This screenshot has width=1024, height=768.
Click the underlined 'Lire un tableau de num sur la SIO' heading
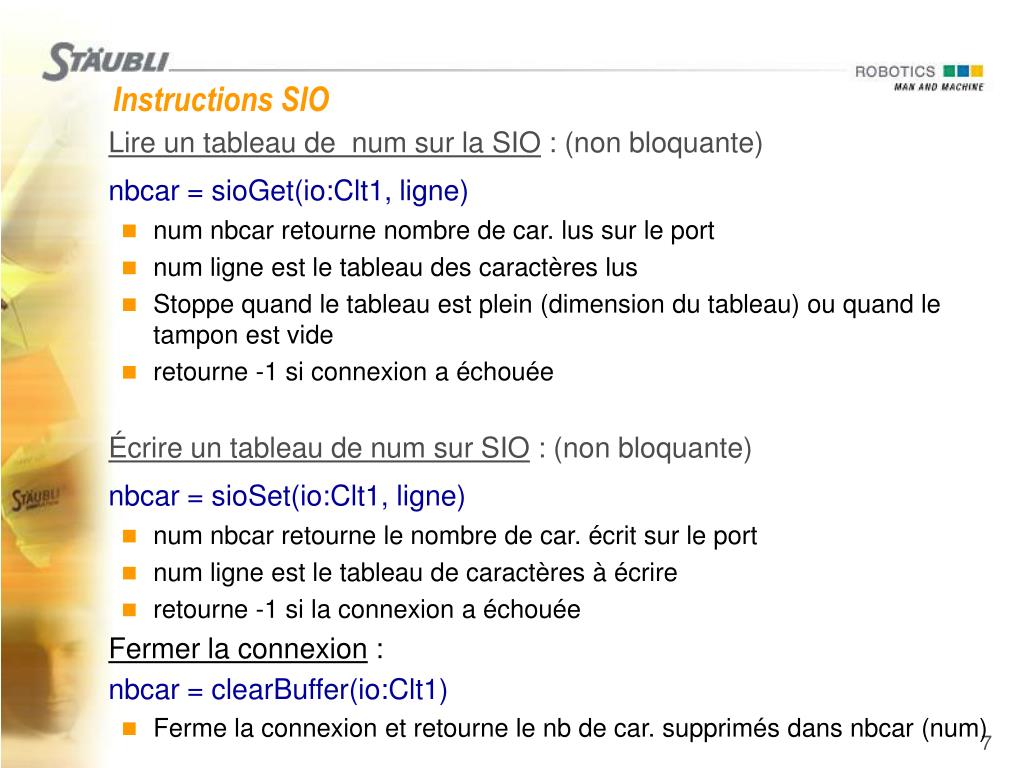coord(325,143)
